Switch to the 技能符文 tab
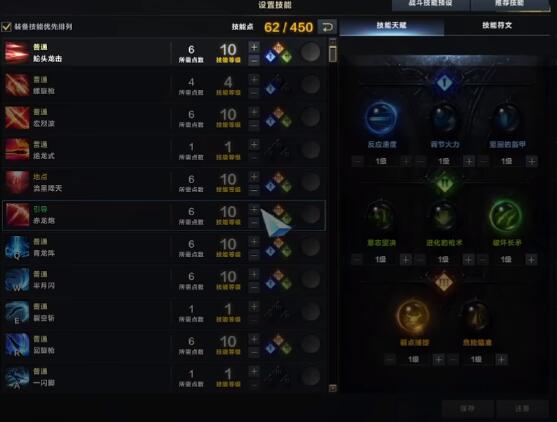 497,26
